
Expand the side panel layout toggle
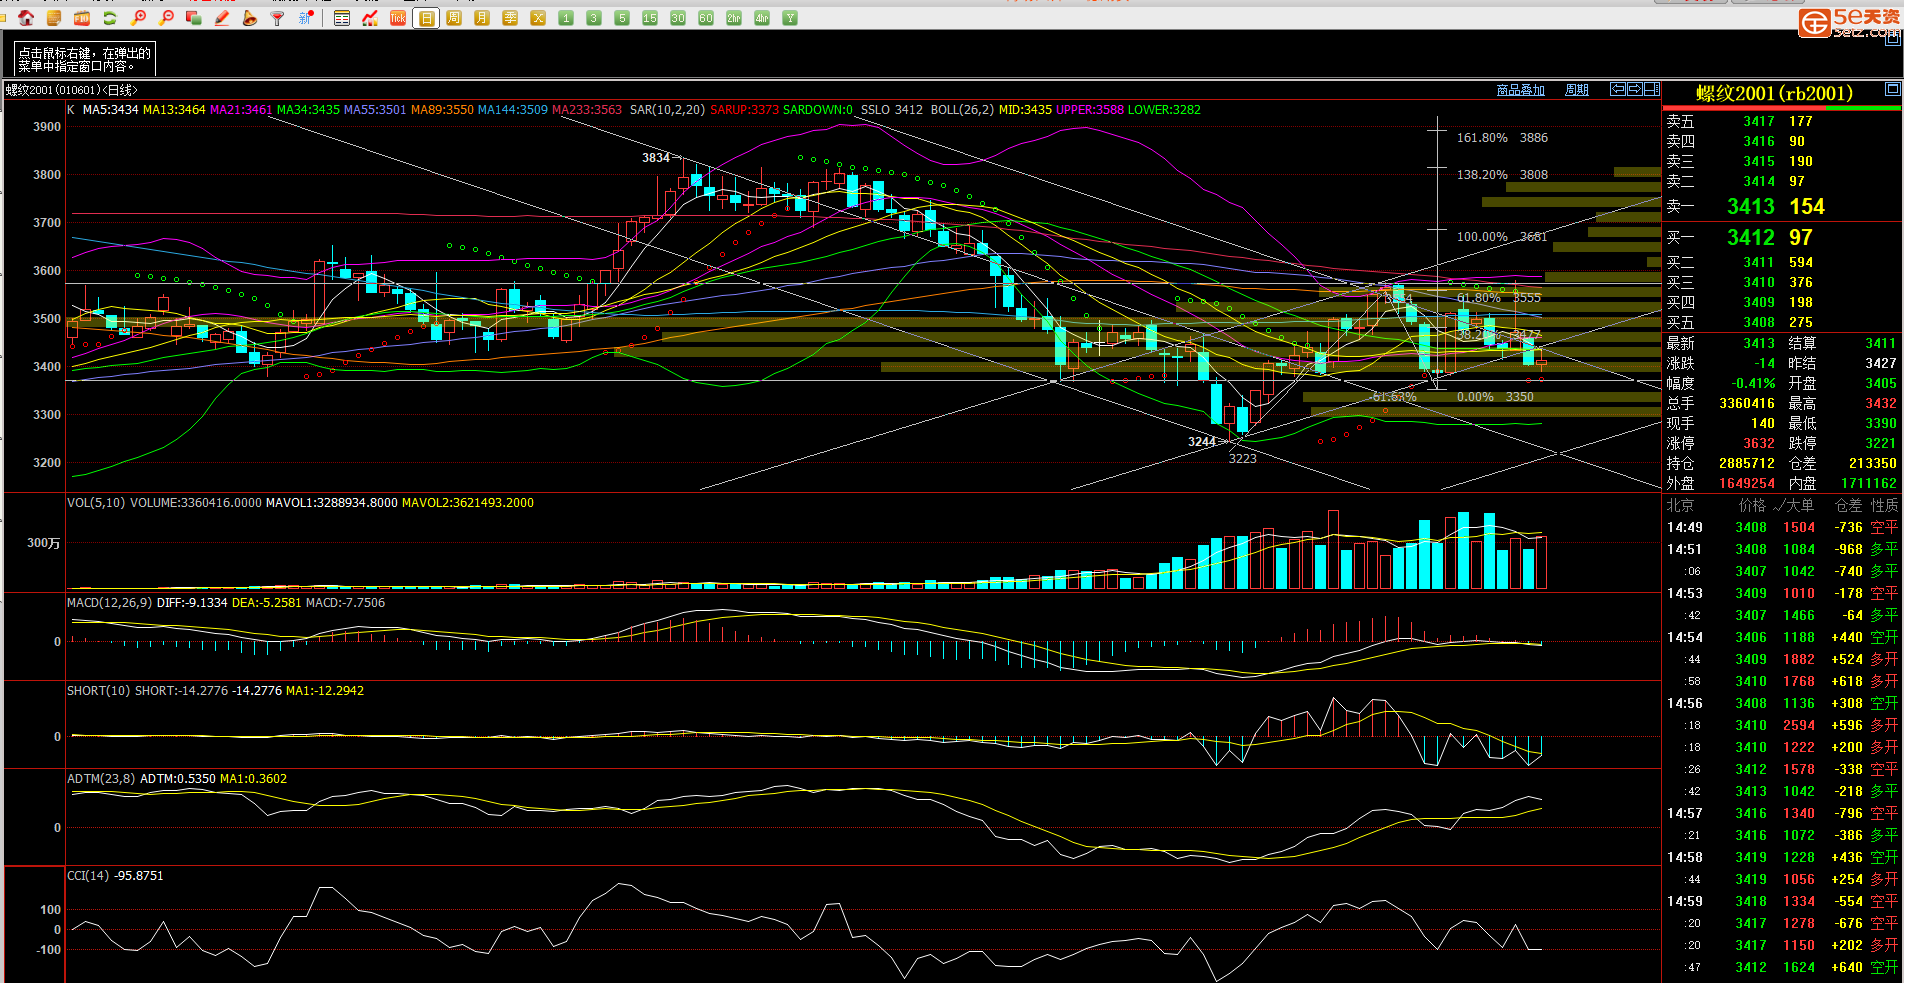1651,89
